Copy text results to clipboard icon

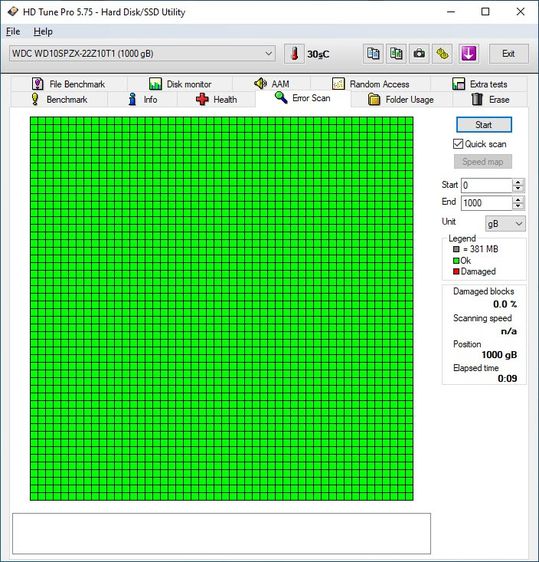pos(373,54)
